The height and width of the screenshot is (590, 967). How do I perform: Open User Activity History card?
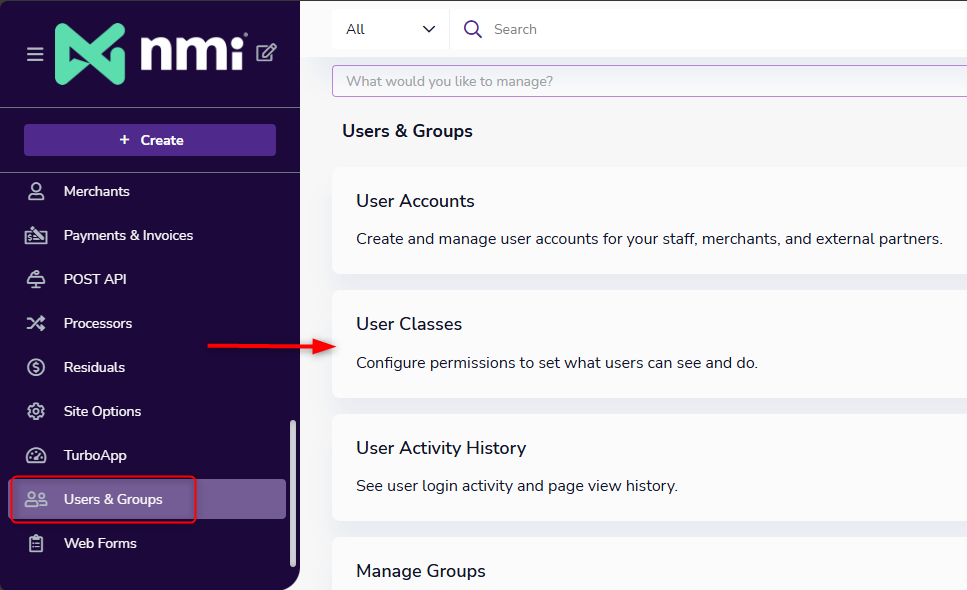click(649, 467)
